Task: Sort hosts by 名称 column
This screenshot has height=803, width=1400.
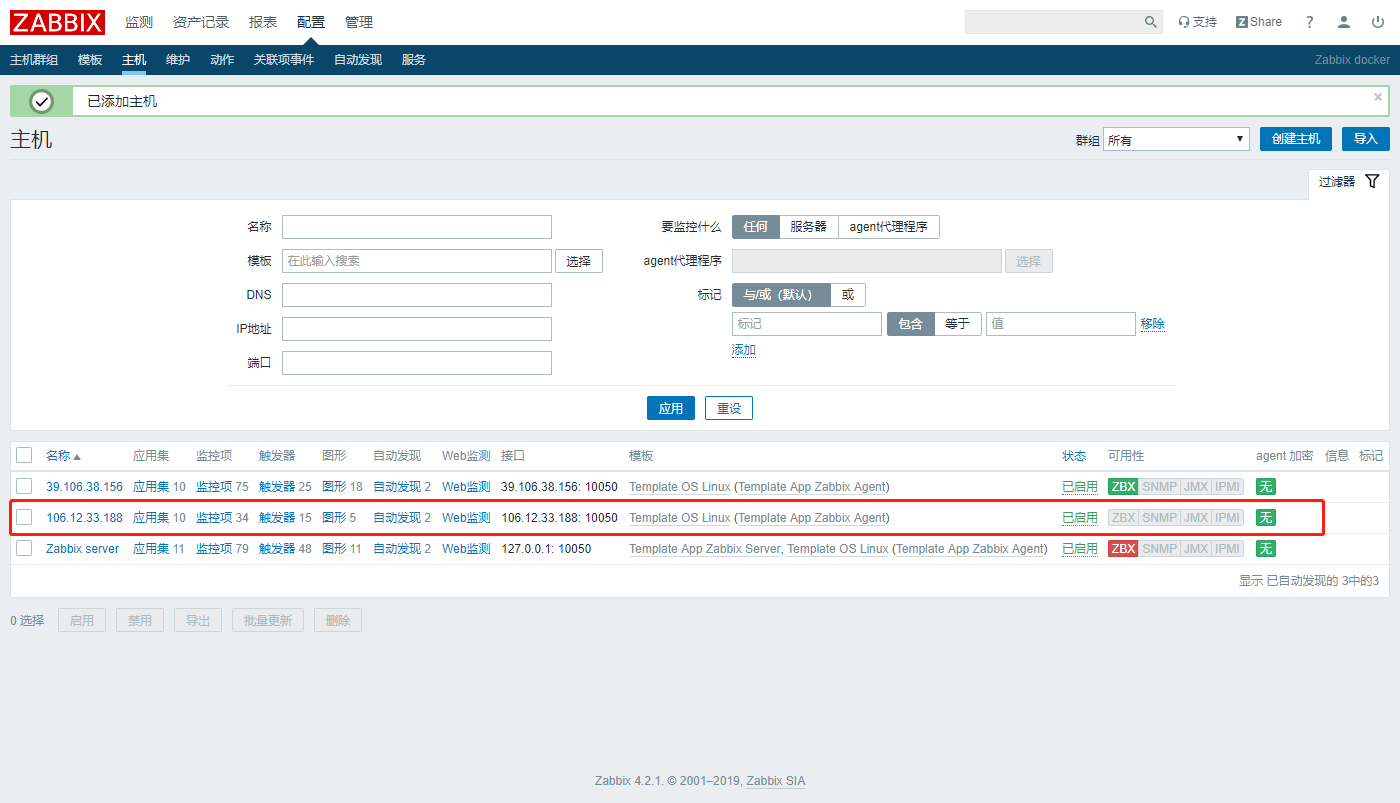Action: point(63,456)
